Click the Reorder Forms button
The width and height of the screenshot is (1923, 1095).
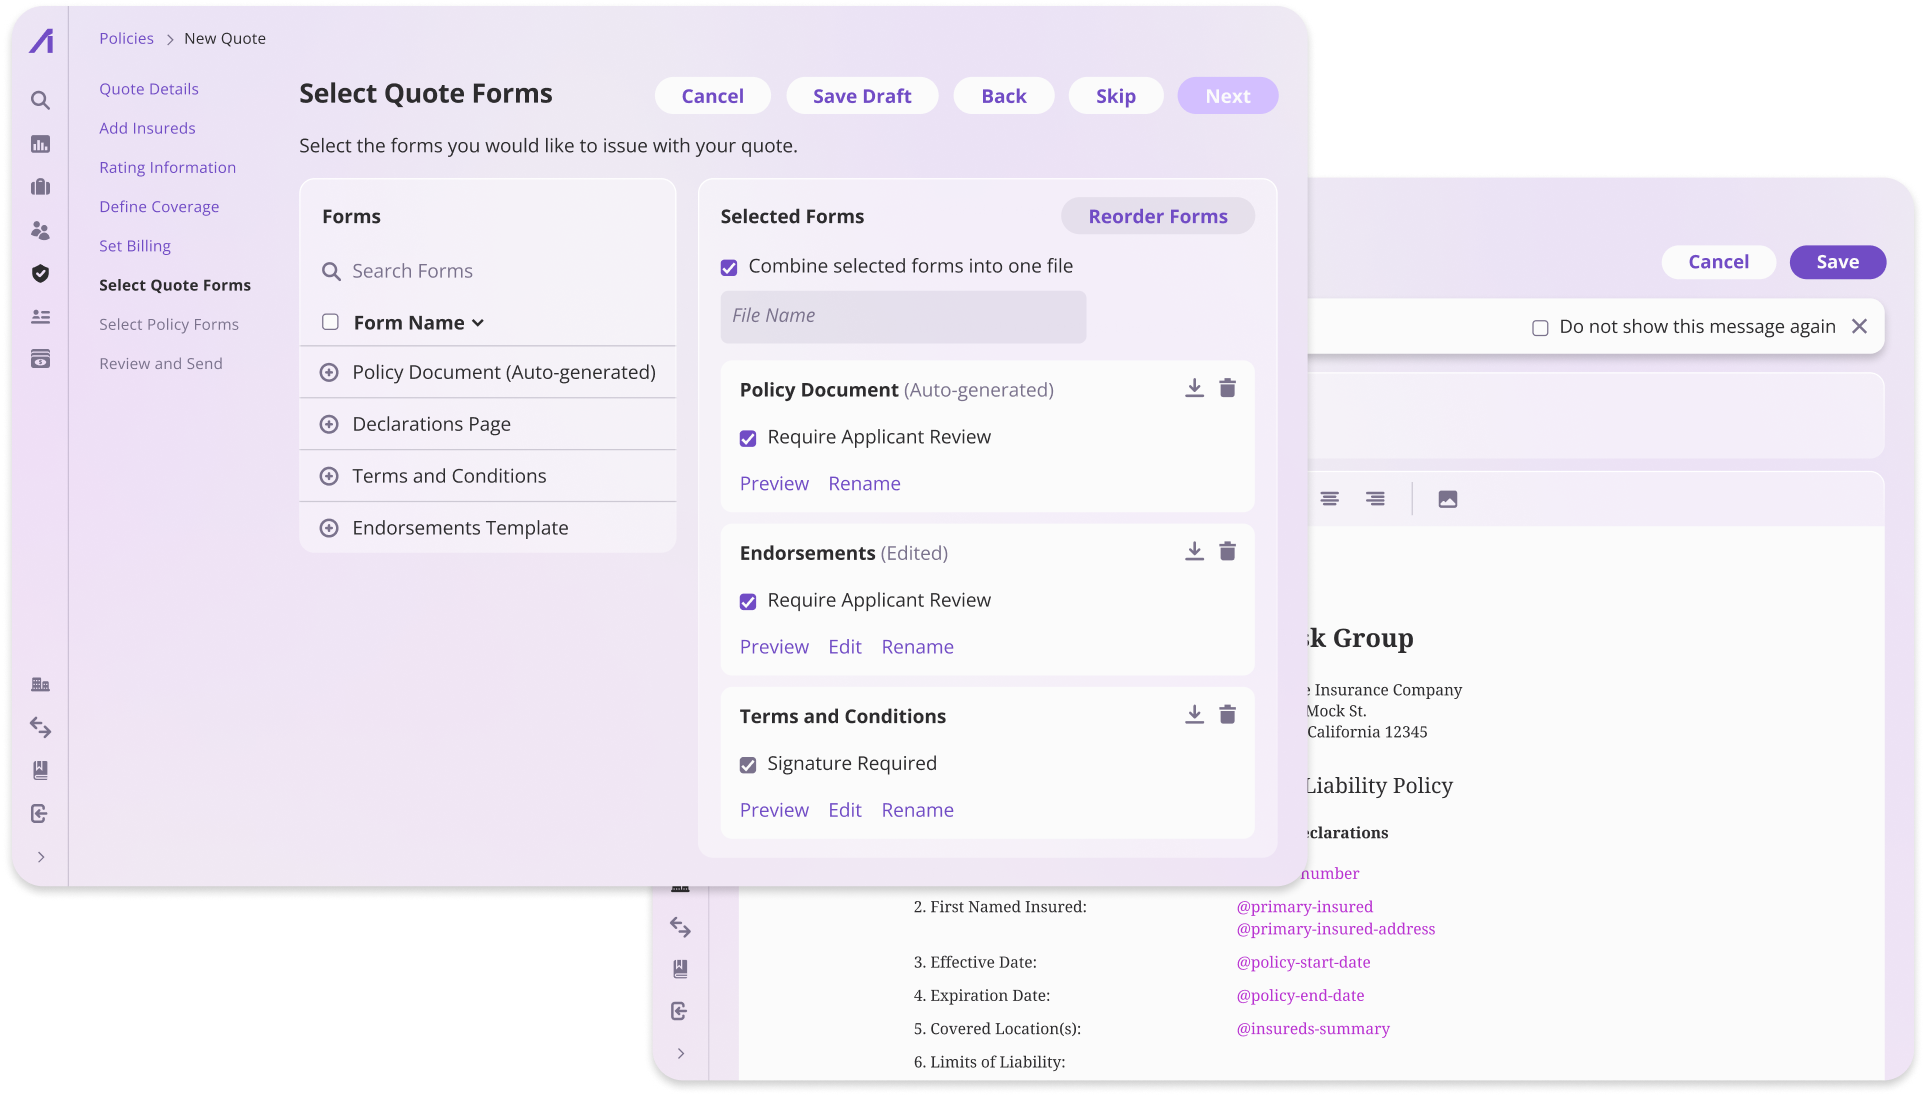tap(1157, 216)
